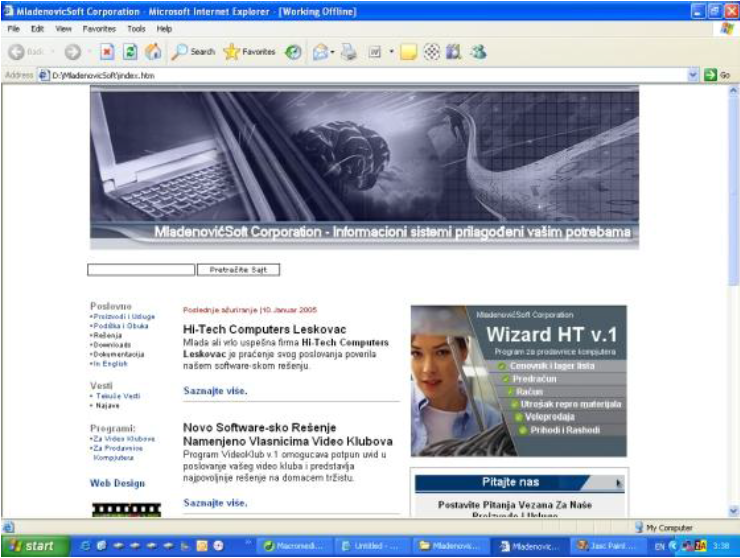Switch to Macromedia taskbar button
The height and width of the screenshot is (558, 740).
click(296, 546)
